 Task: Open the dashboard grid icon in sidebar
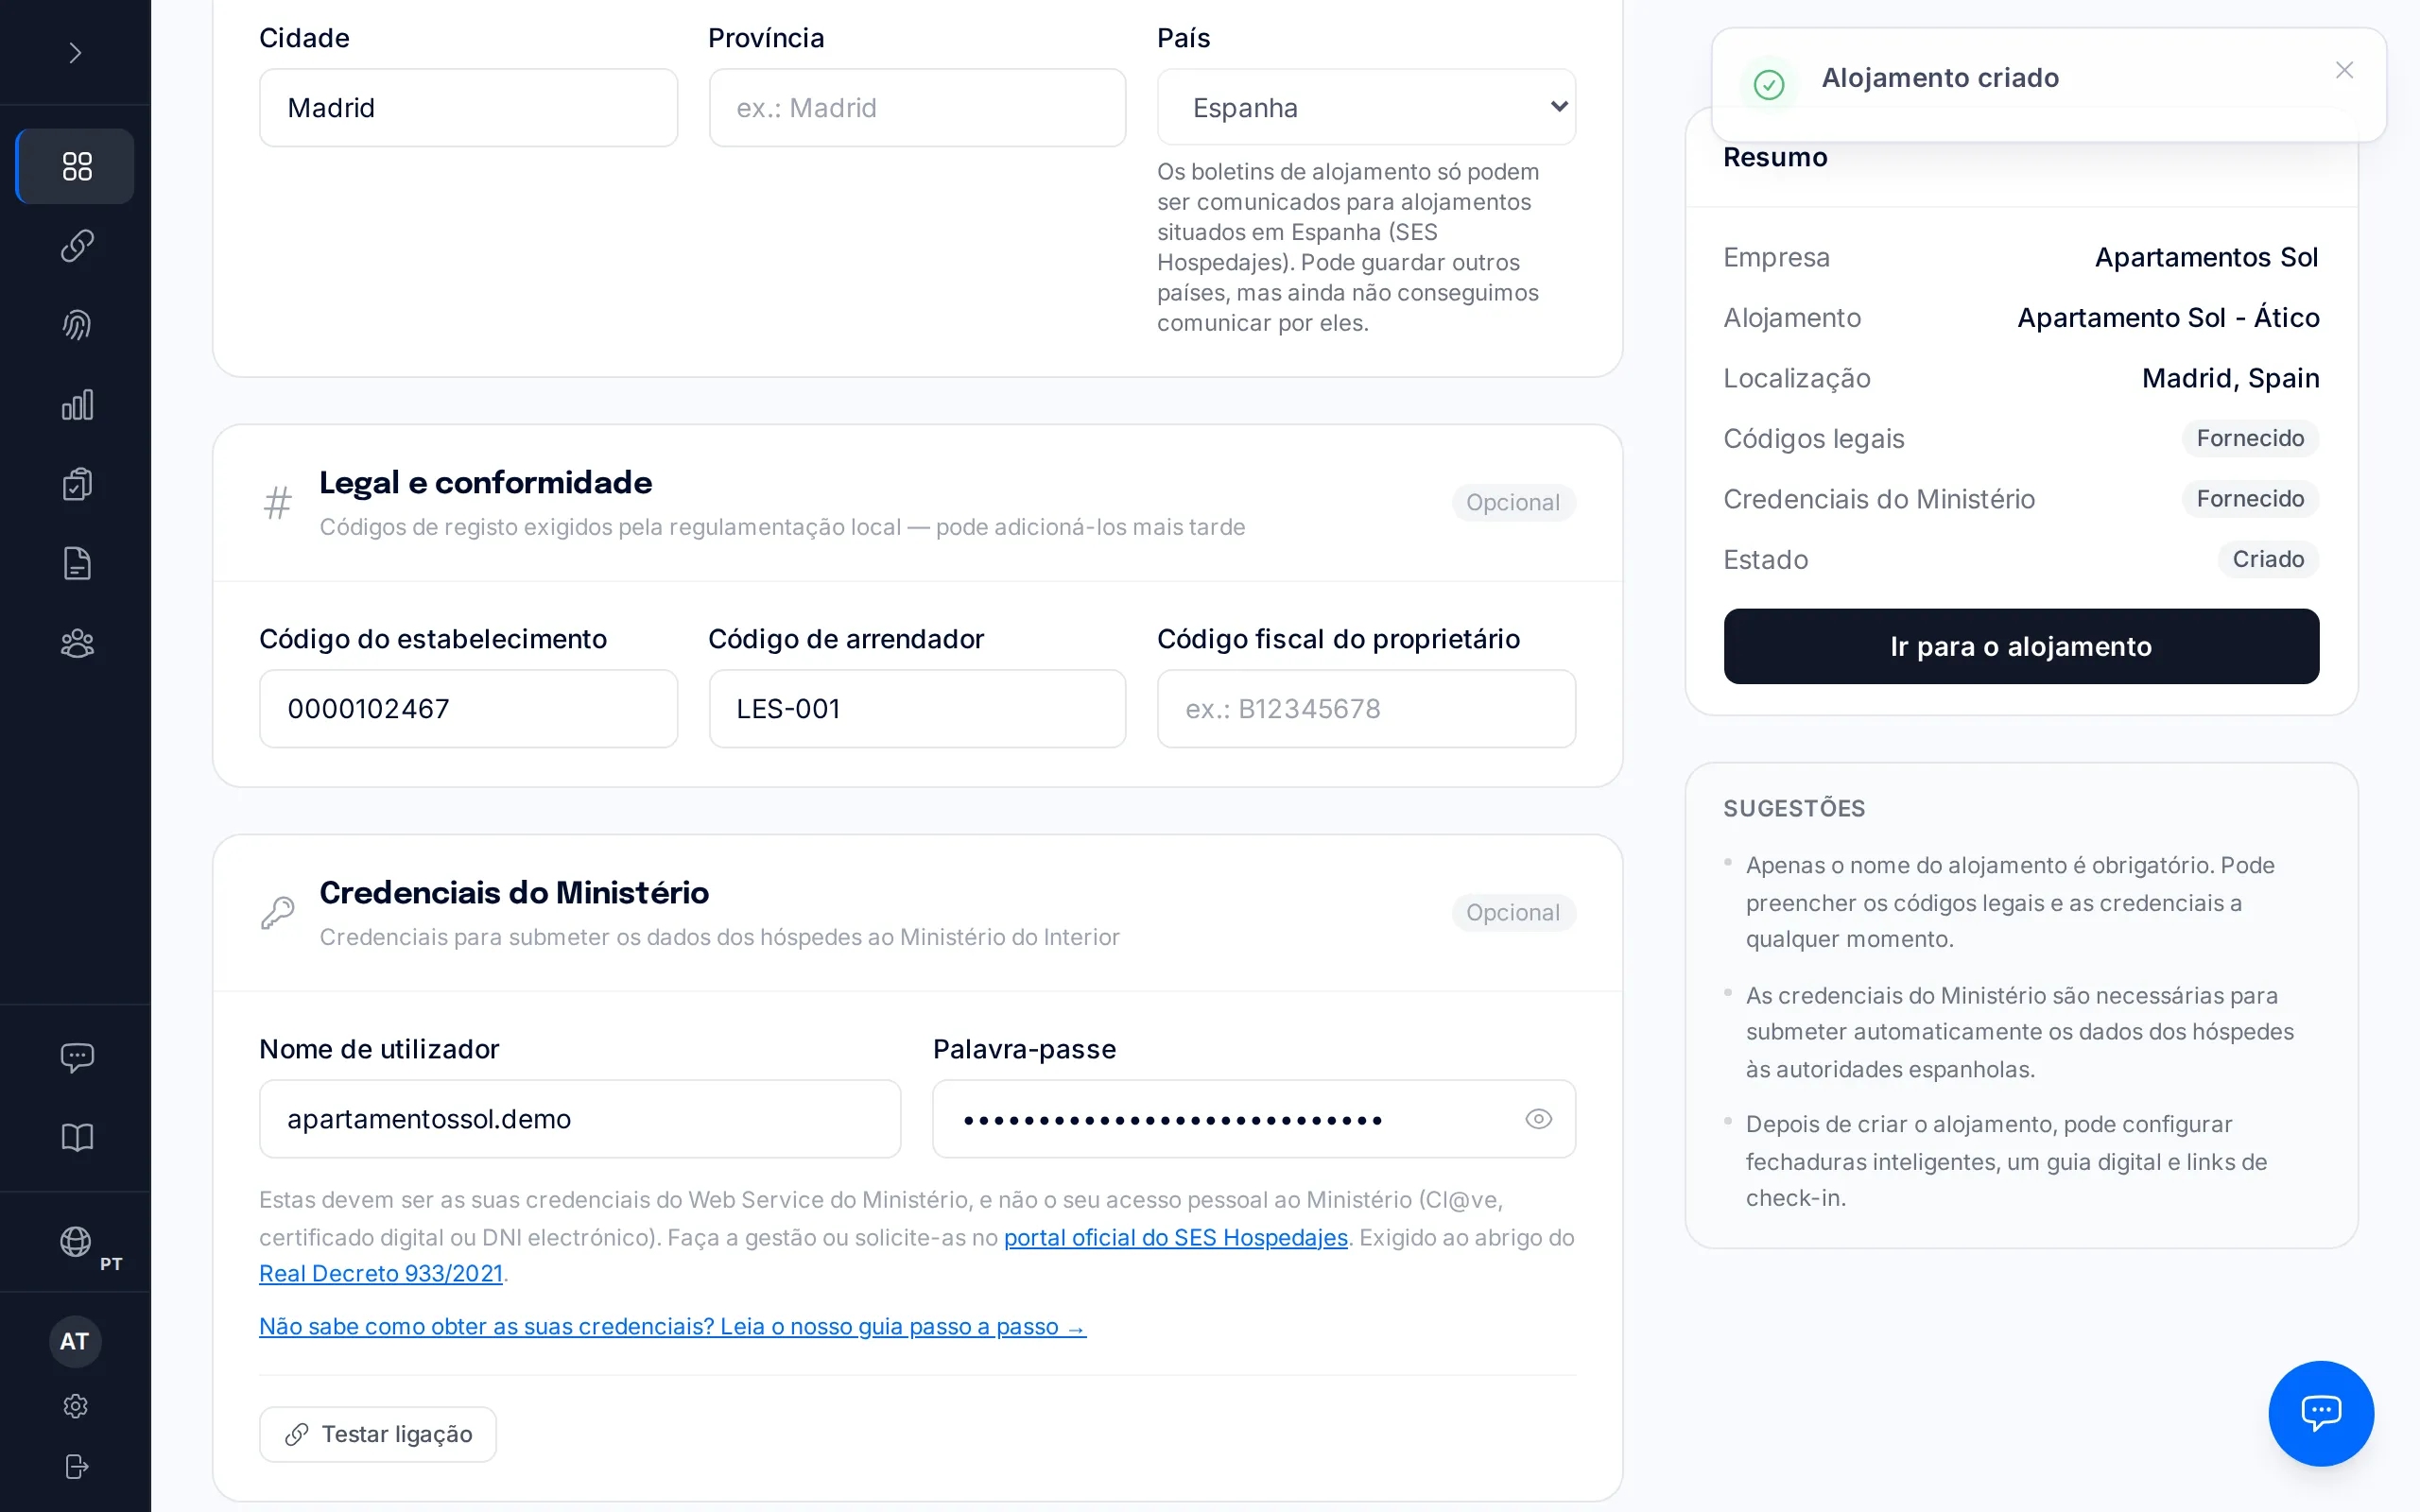coord(76,166)
